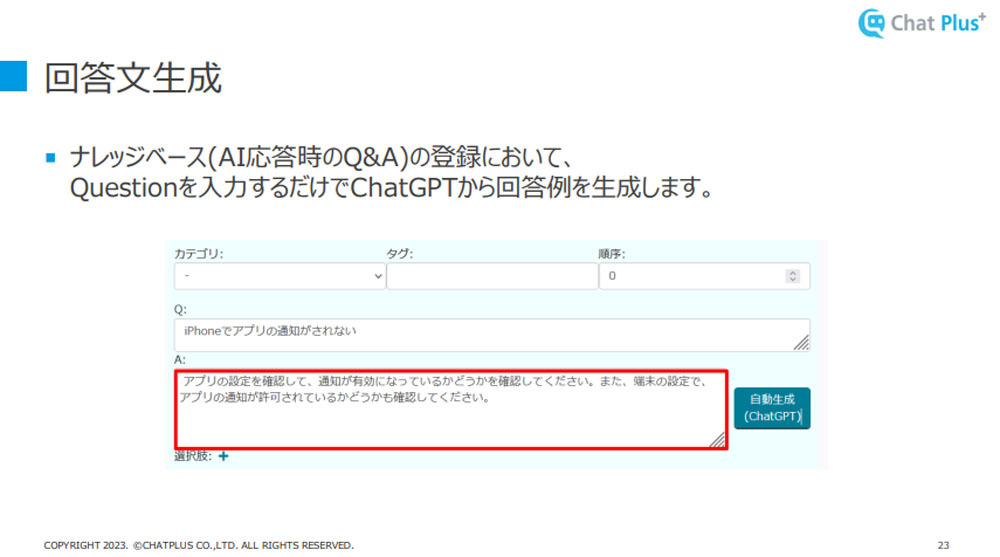Click the A answer text area
Viewport: 1000px width, 557px height.
pyautogui.click(x=451, y=410)
